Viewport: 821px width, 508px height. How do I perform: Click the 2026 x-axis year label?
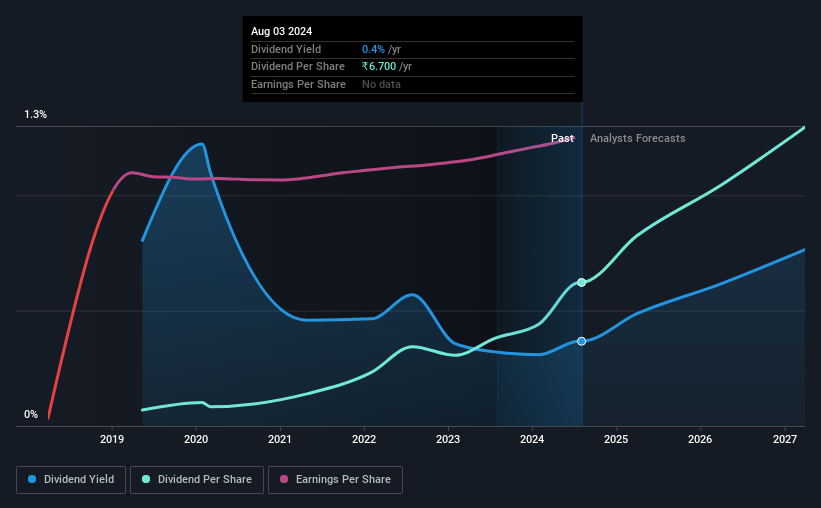[x=700, y=439]
